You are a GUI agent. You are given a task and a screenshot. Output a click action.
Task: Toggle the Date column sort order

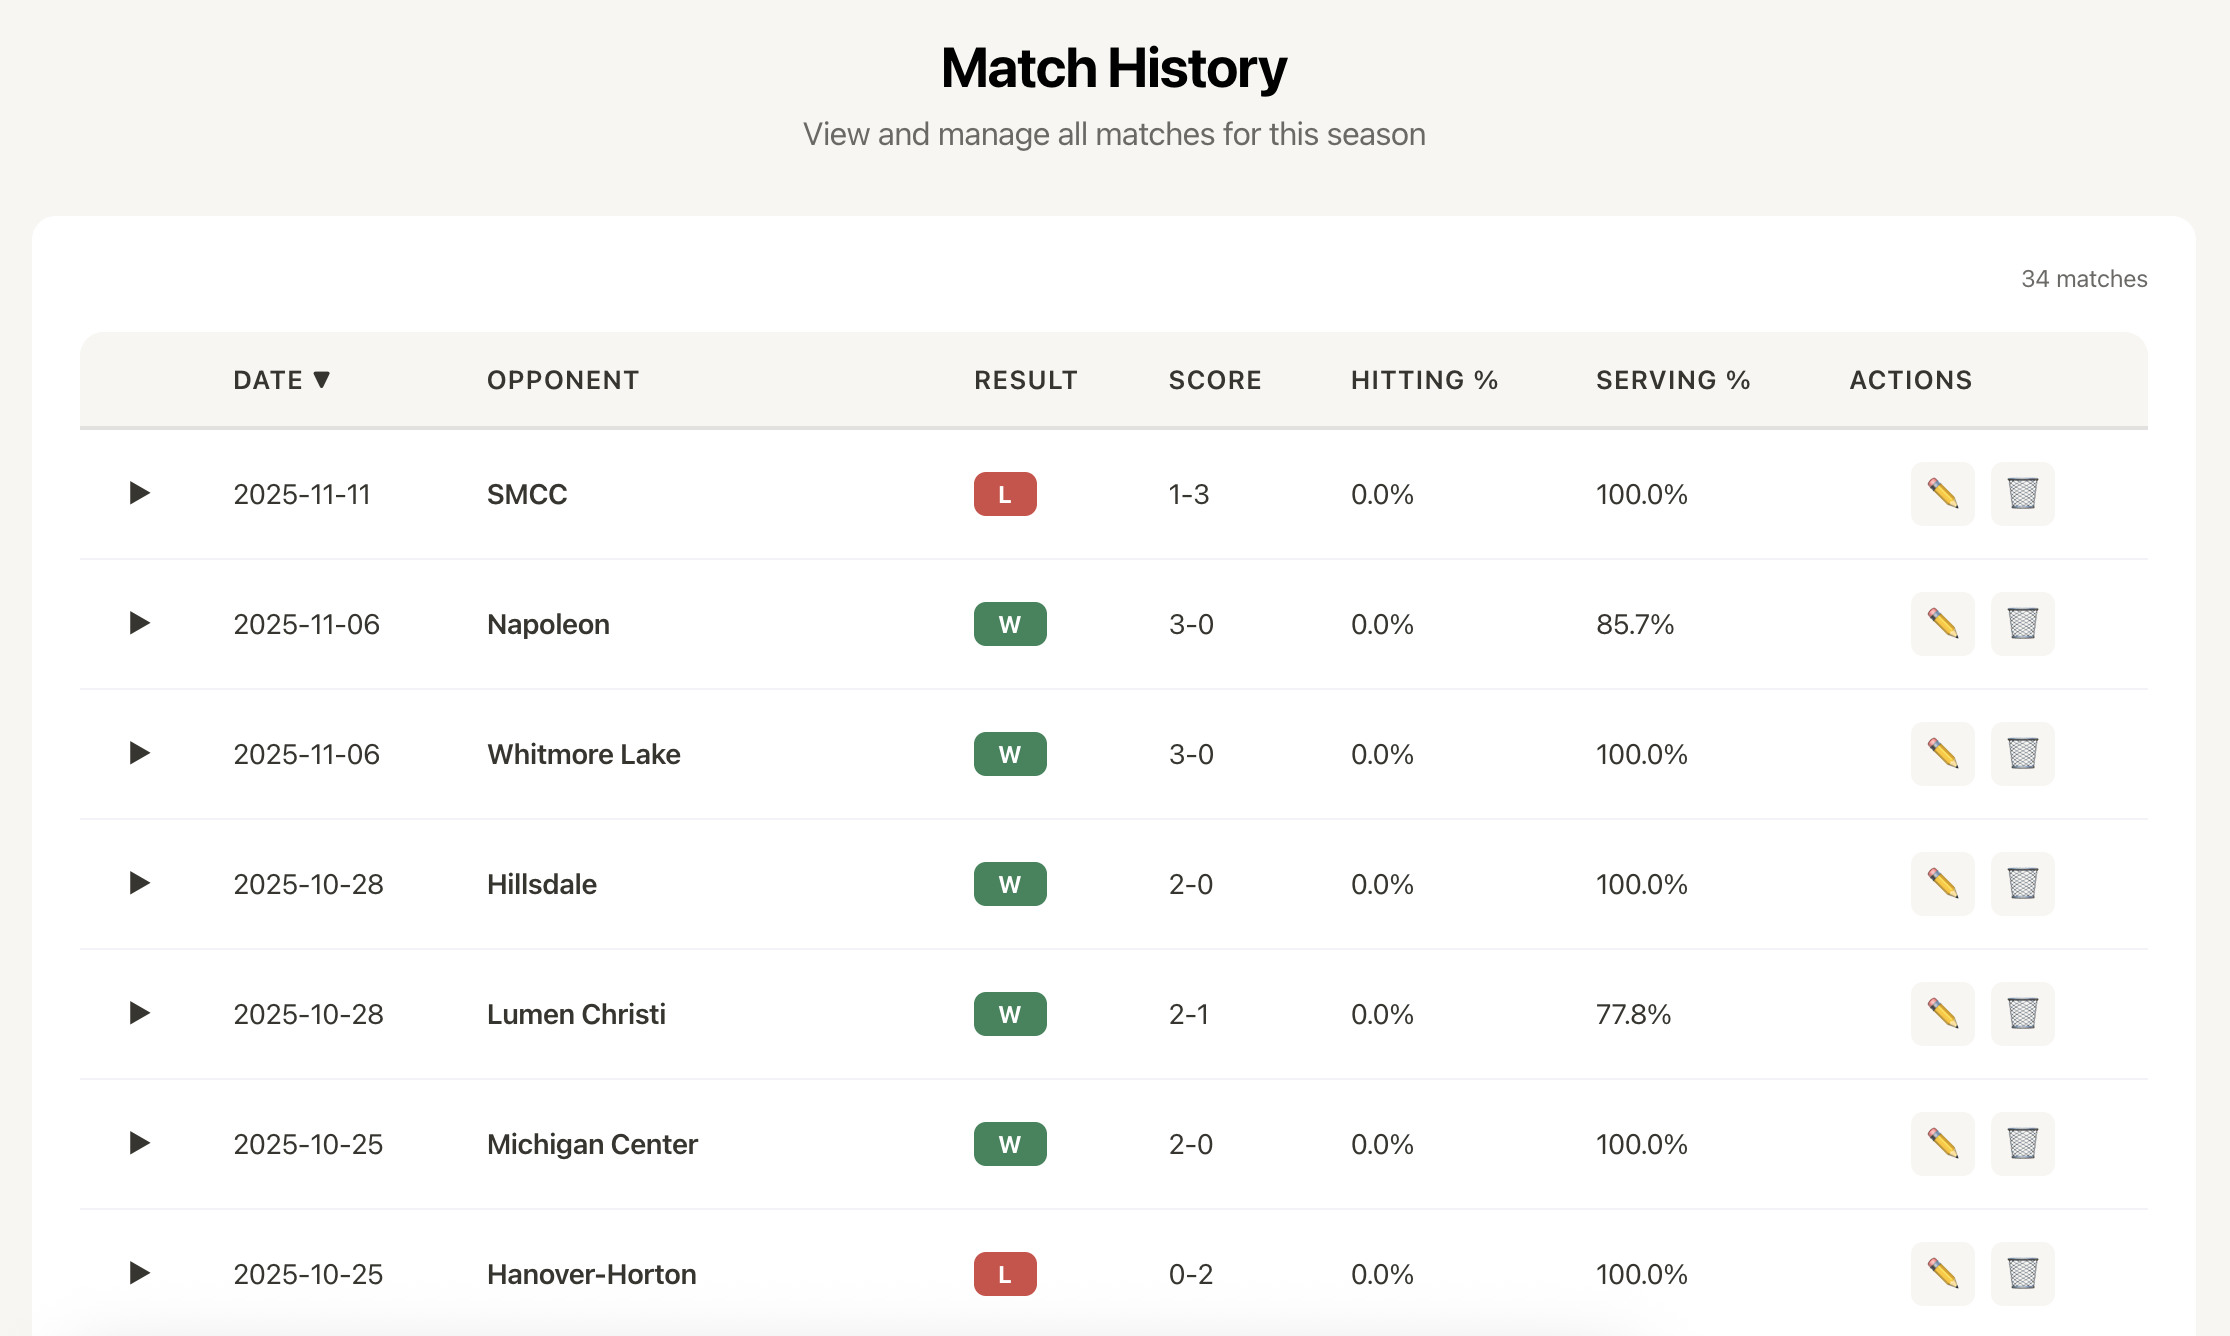click(x=281, y=380)
